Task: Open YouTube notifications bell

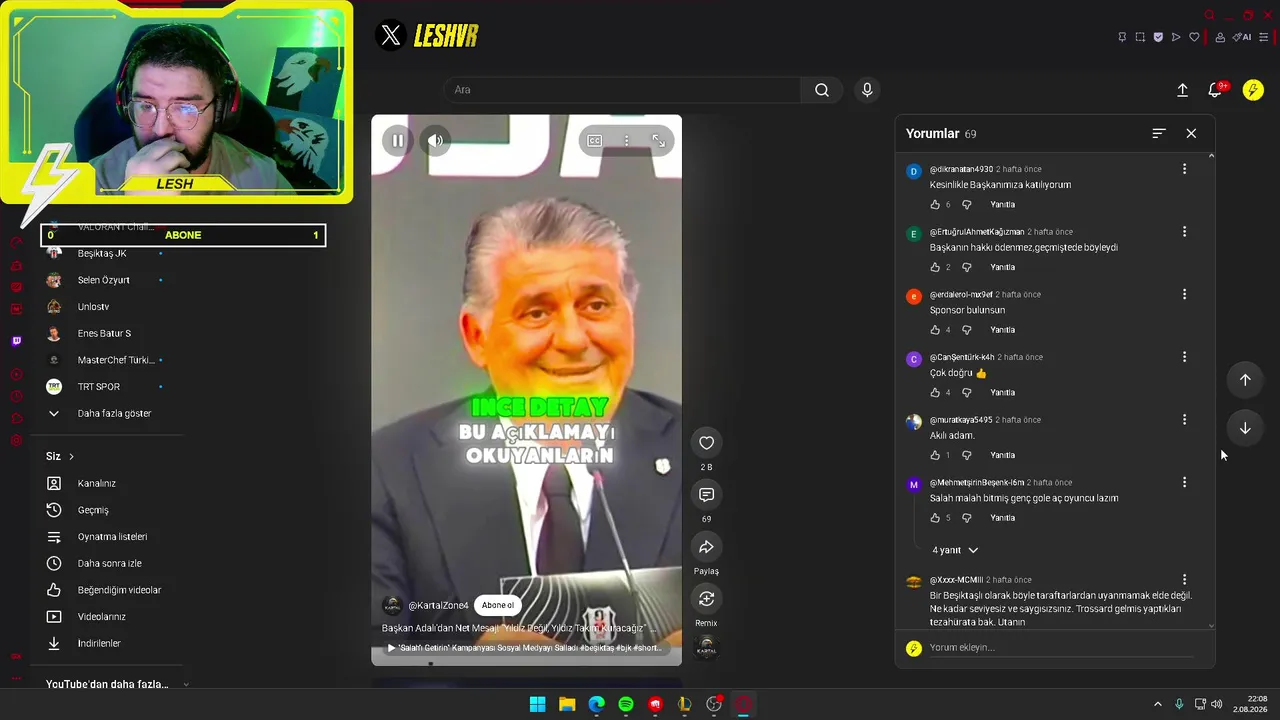Action: coord(1215,90)
